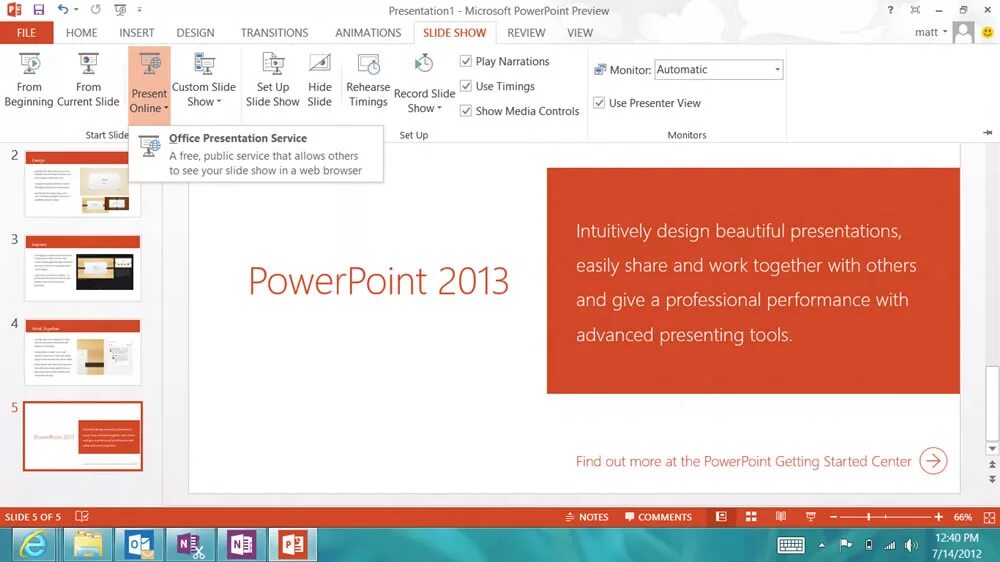Click start-from-beginning icon in quick access toolbar

(120, 10)
